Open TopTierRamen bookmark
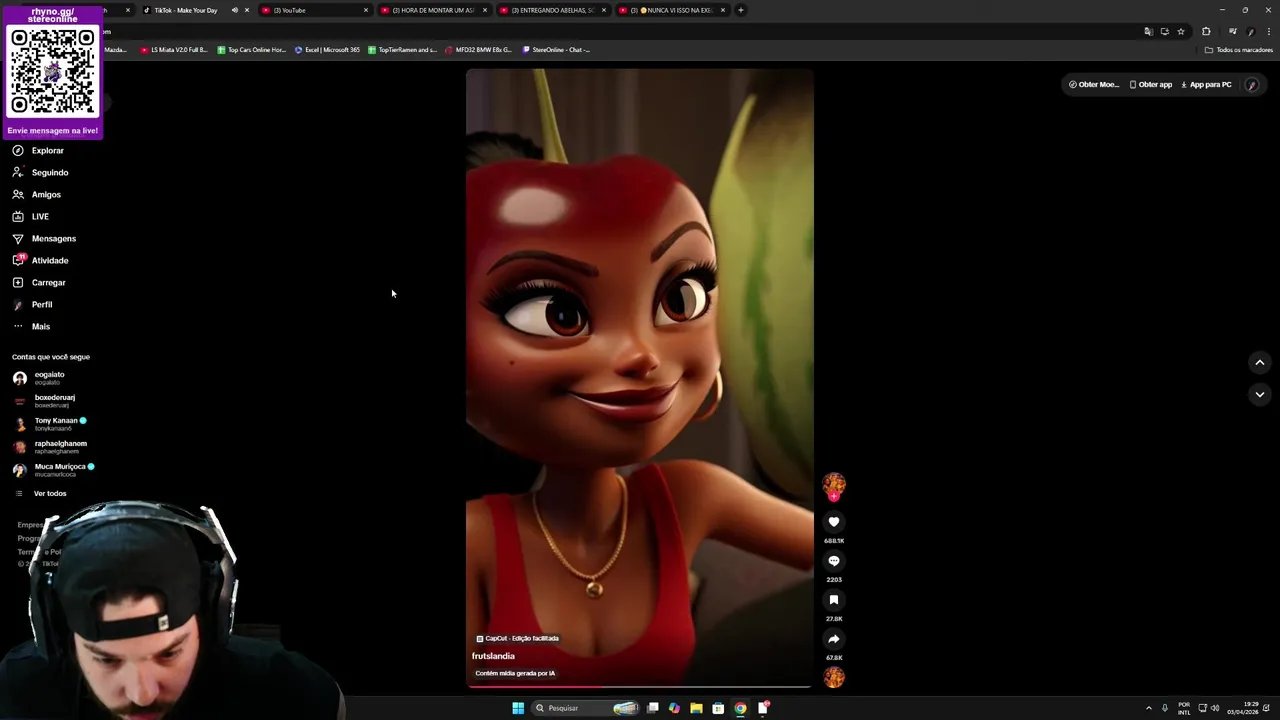The height and width of the screenshot is (720, 1280). click(x=402, y=49)
